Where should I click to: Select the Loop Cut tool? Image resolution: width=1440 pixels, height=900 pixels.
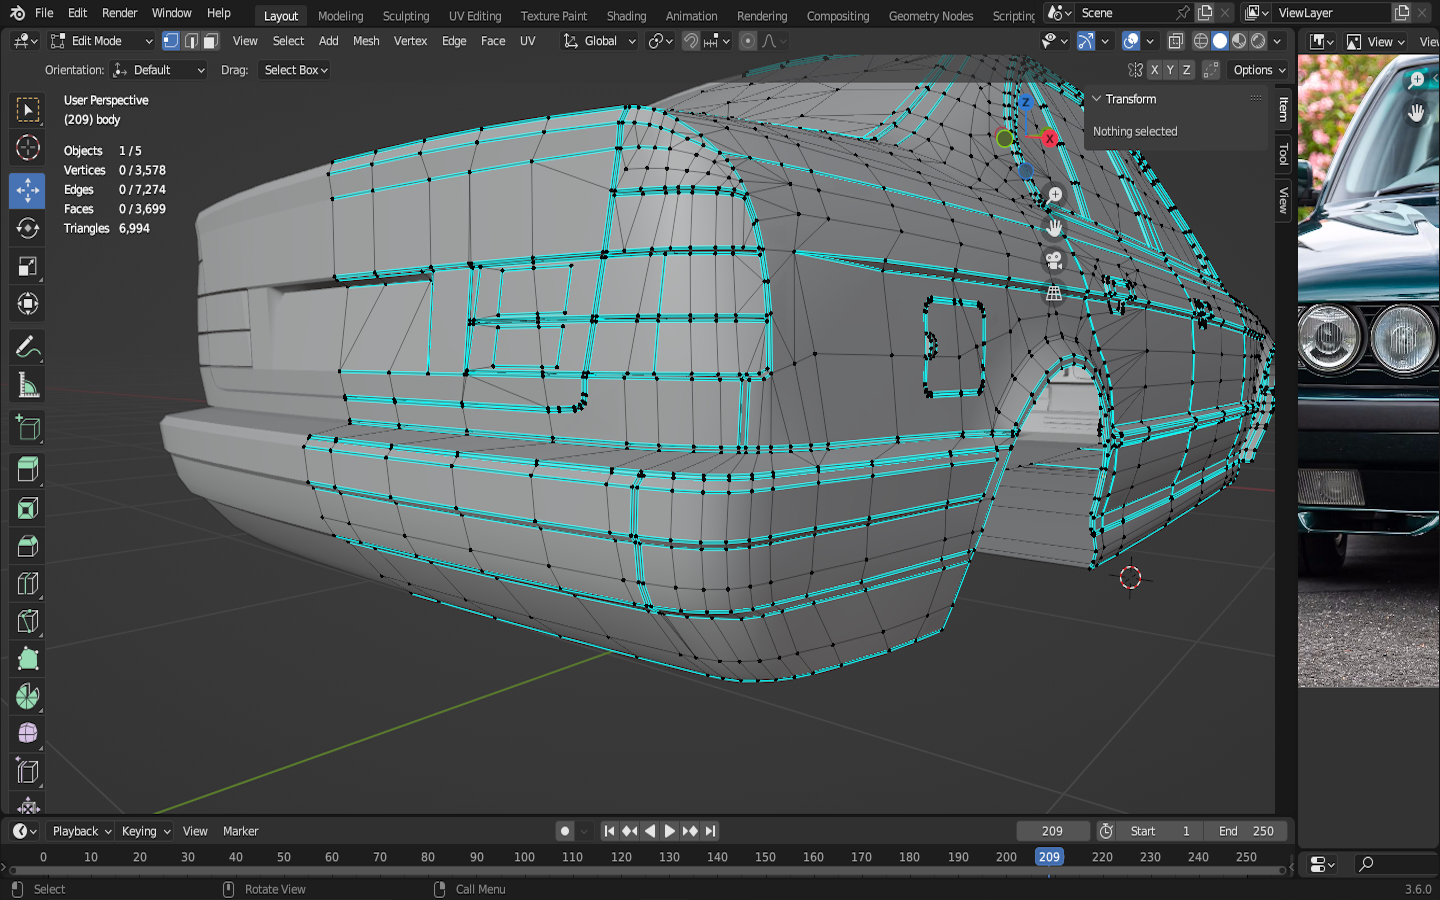pos(27,584)
